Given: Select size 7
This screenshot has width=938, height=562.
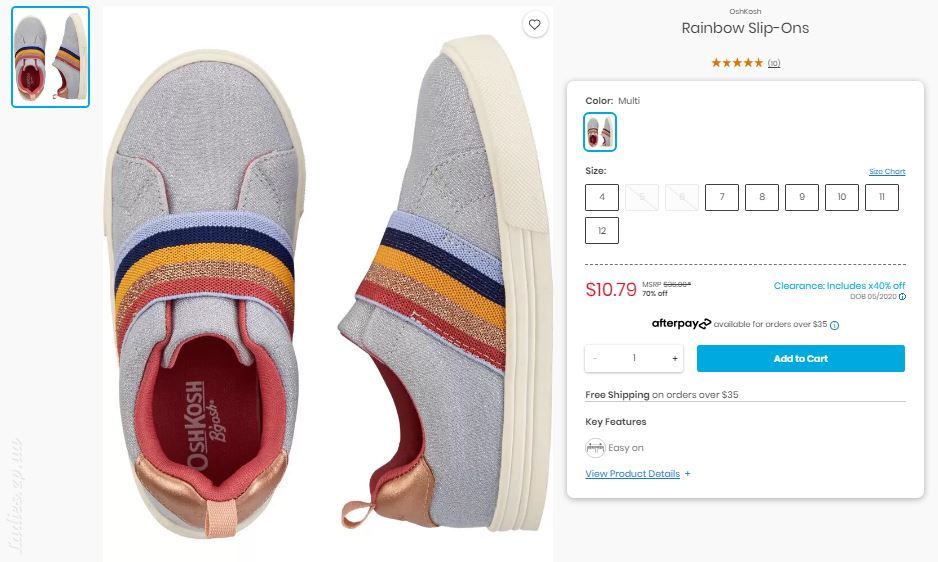Looking at the screenshot, I should coord(722,198).
